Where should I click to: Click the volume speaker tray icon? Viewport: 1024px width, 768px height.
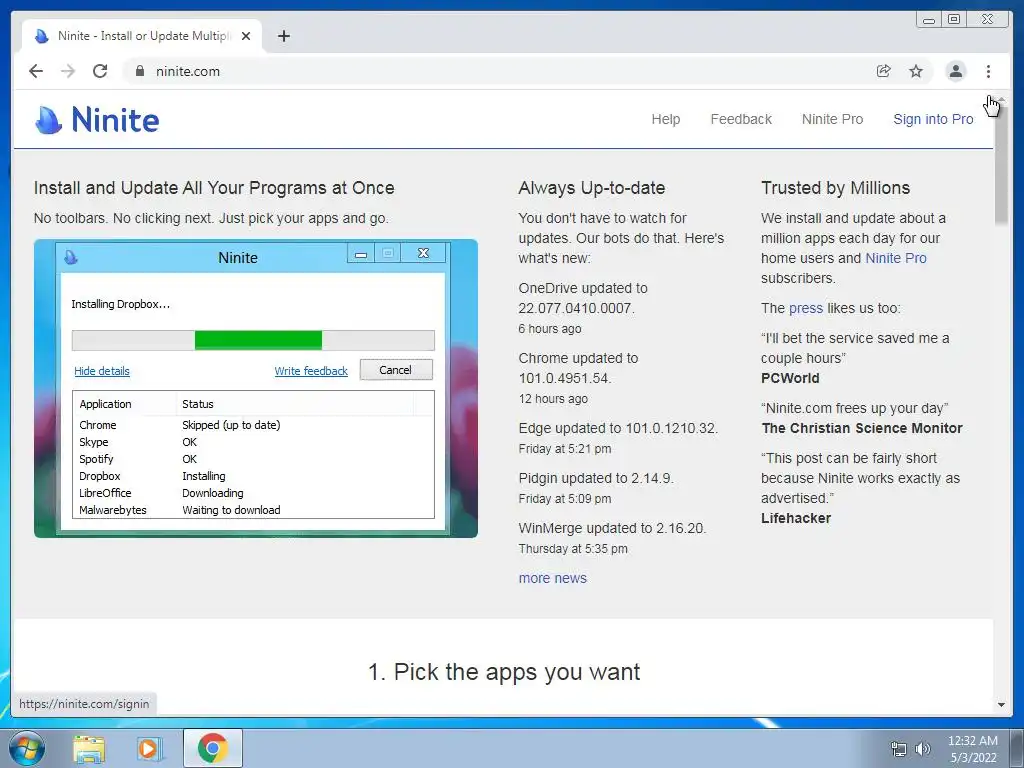tap(922, 749)
